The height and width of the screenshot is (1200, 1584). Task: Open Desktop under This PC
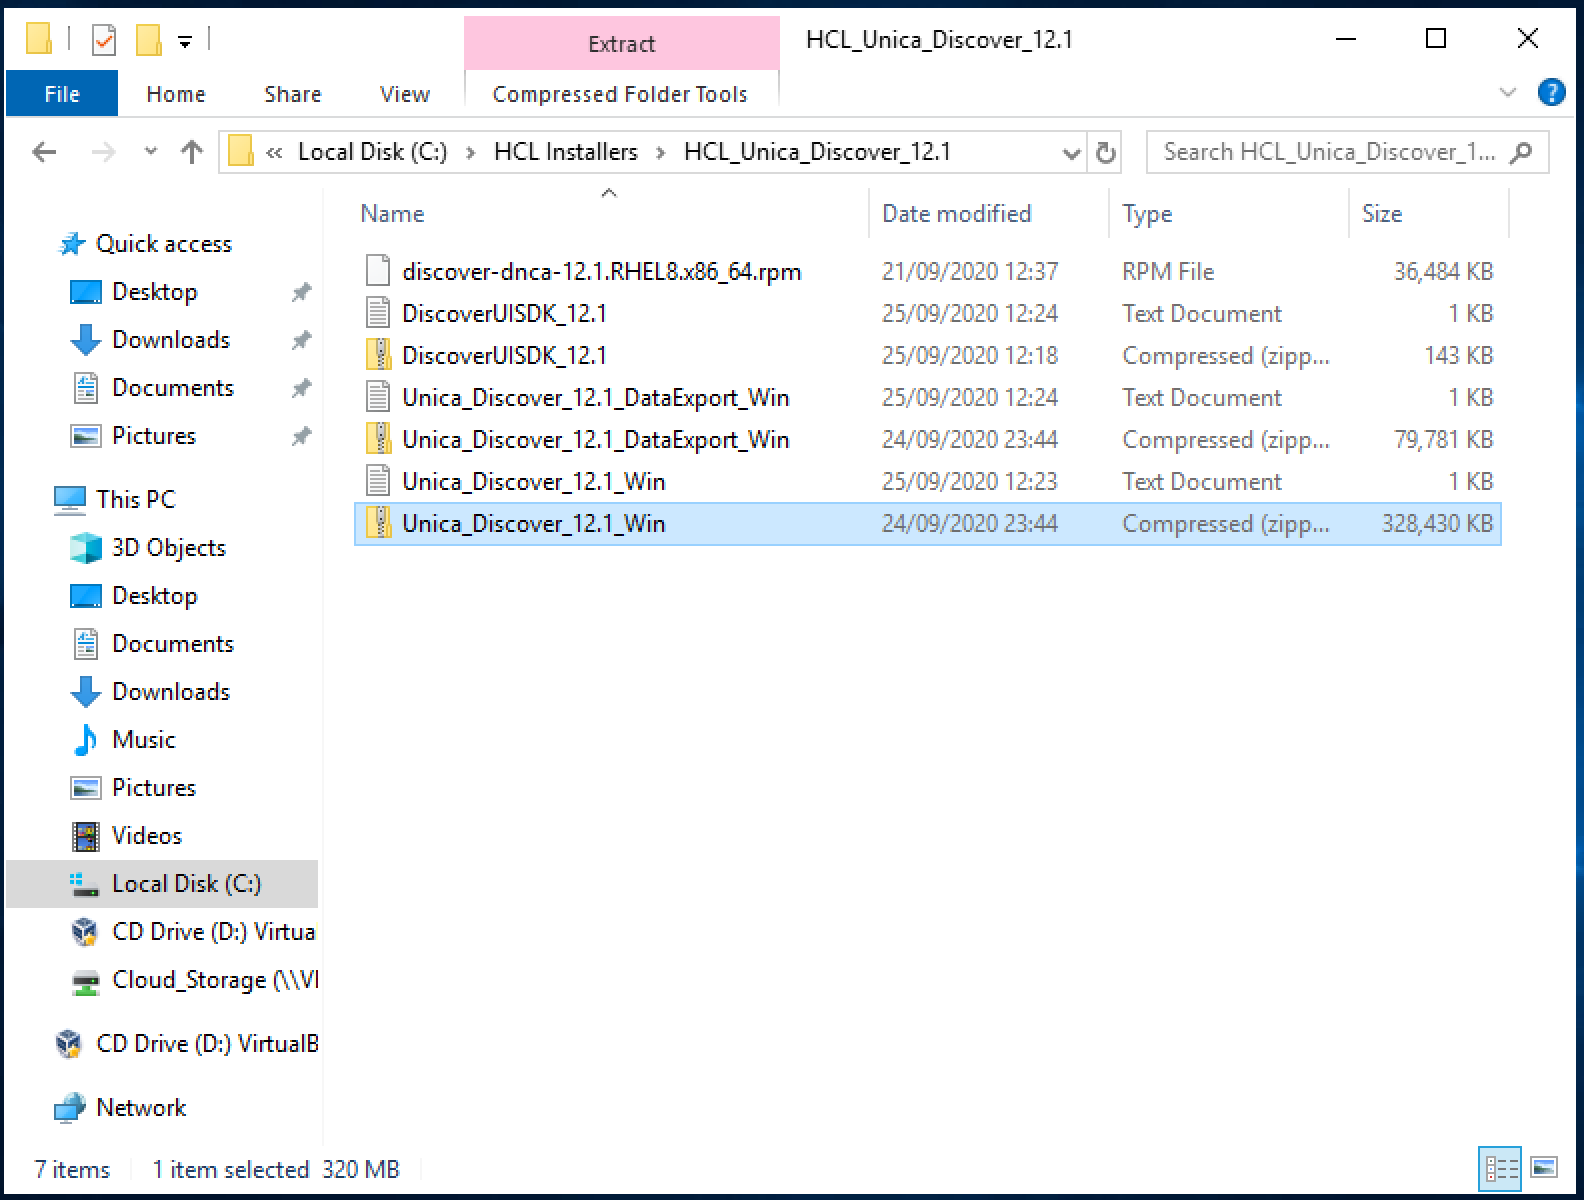(x=154, y=596)
